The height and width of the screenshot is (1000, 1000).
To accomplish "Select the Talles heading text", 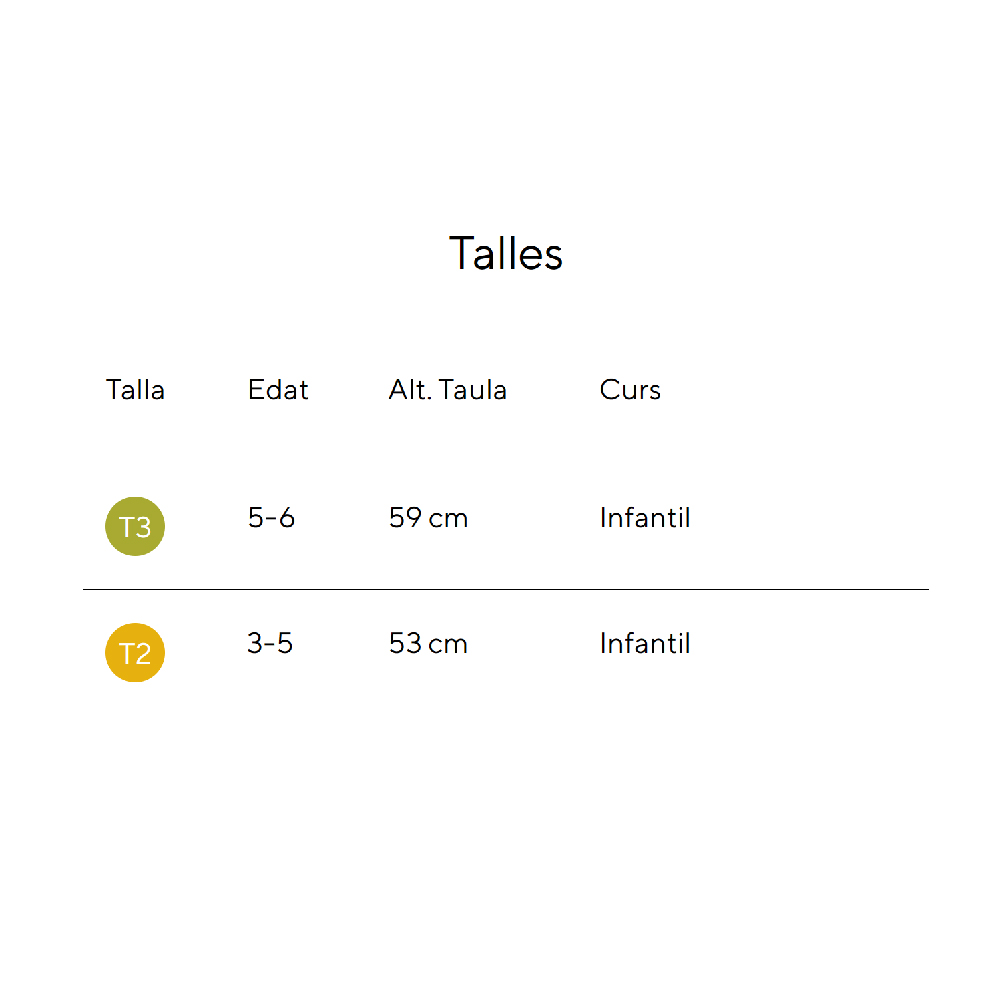I will [x=506, y=253].
